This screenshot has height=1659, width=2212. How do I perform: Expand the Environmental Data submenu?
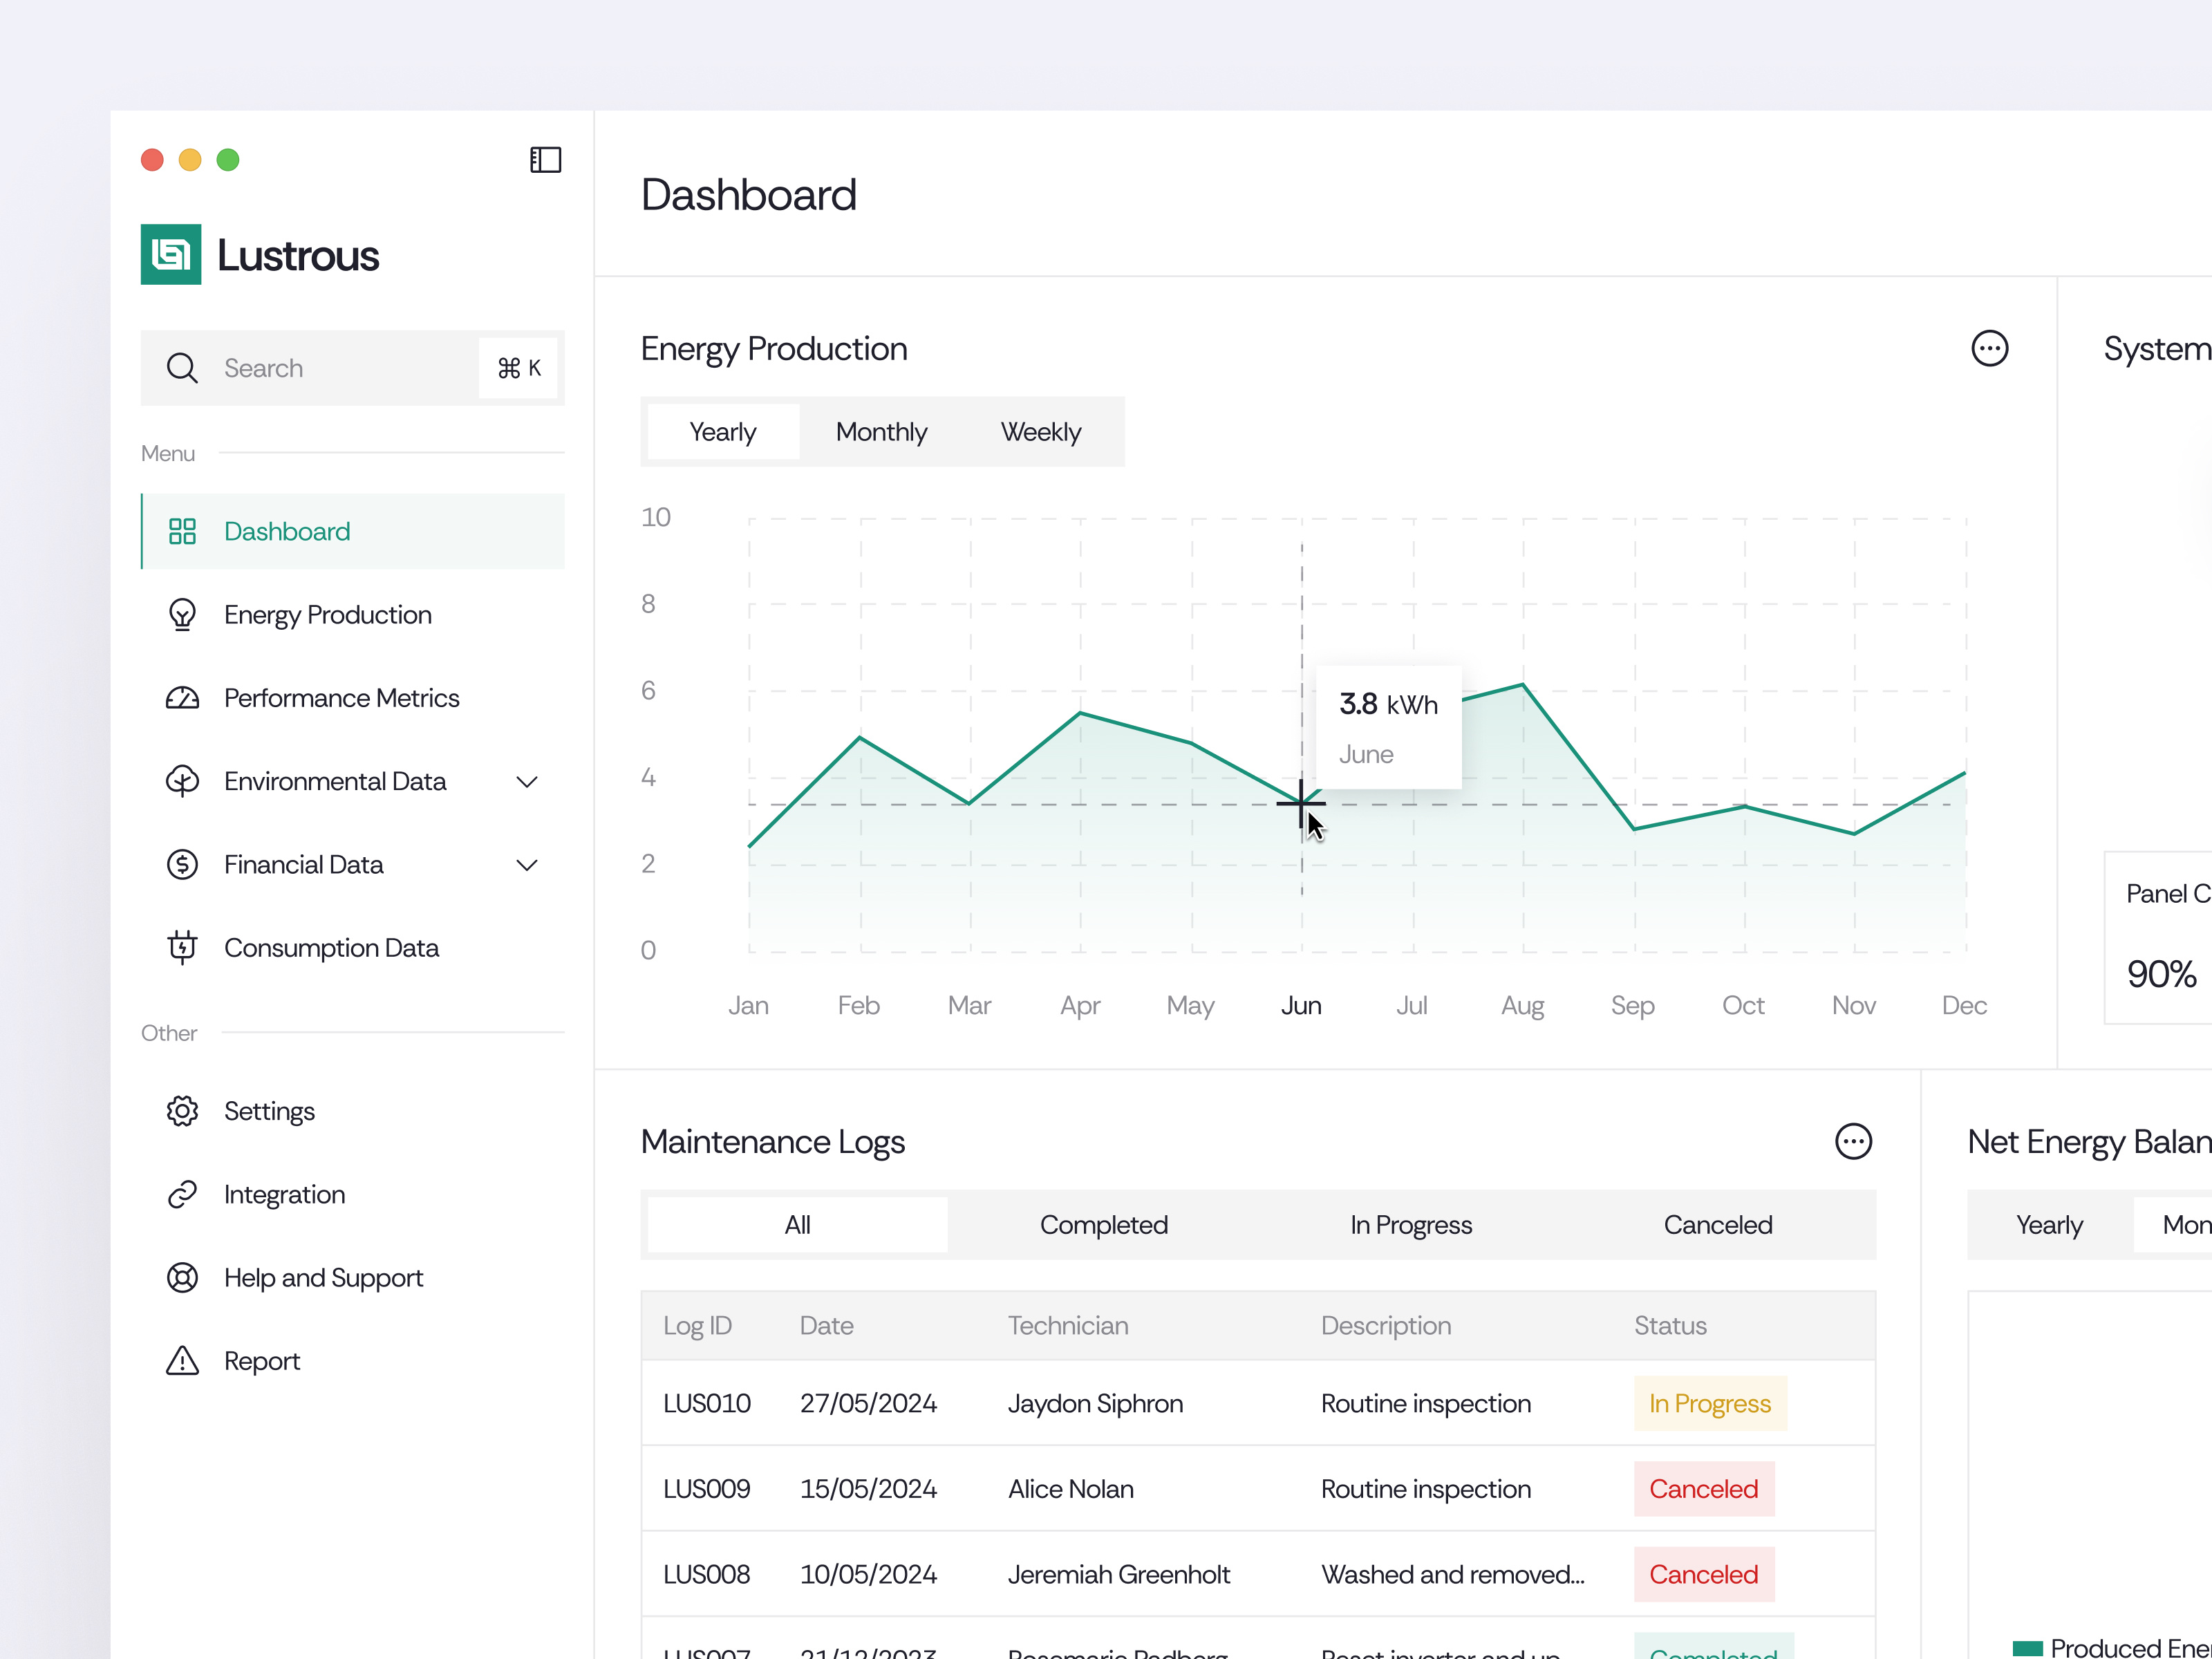click(527, 781)
